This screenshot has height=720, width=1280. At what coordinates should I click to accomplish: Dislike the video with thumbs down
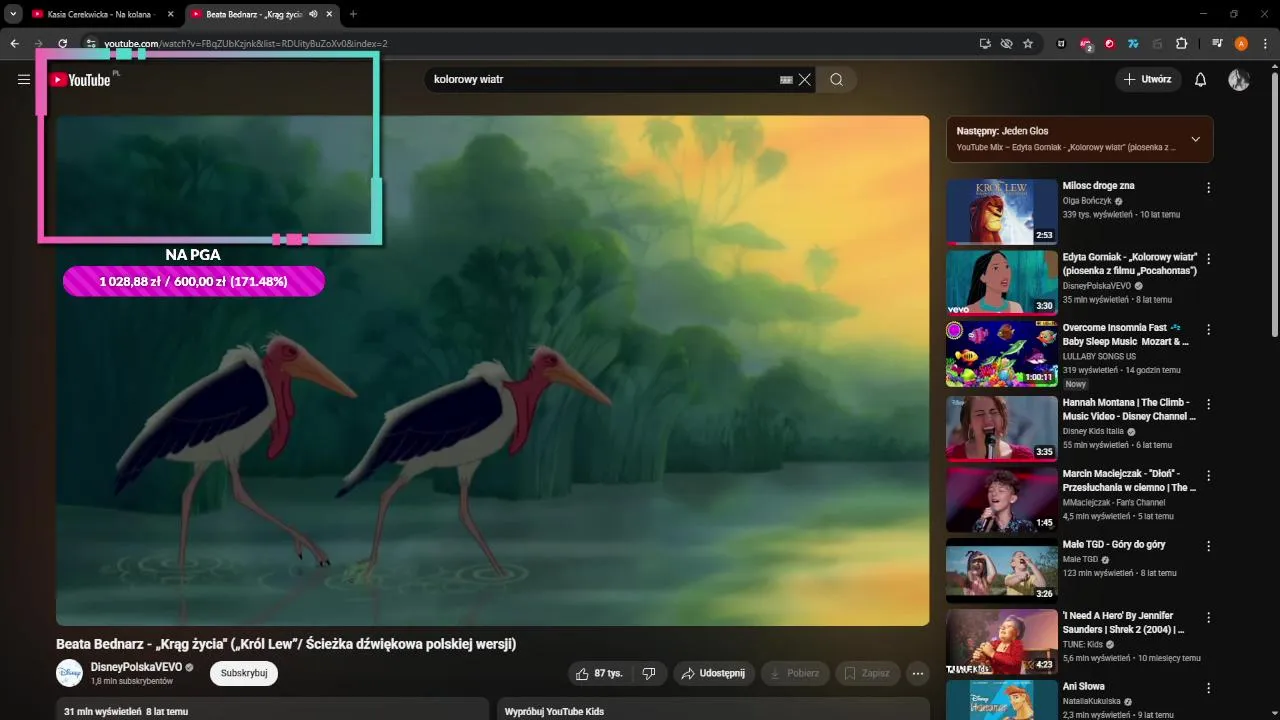(649, 673)
